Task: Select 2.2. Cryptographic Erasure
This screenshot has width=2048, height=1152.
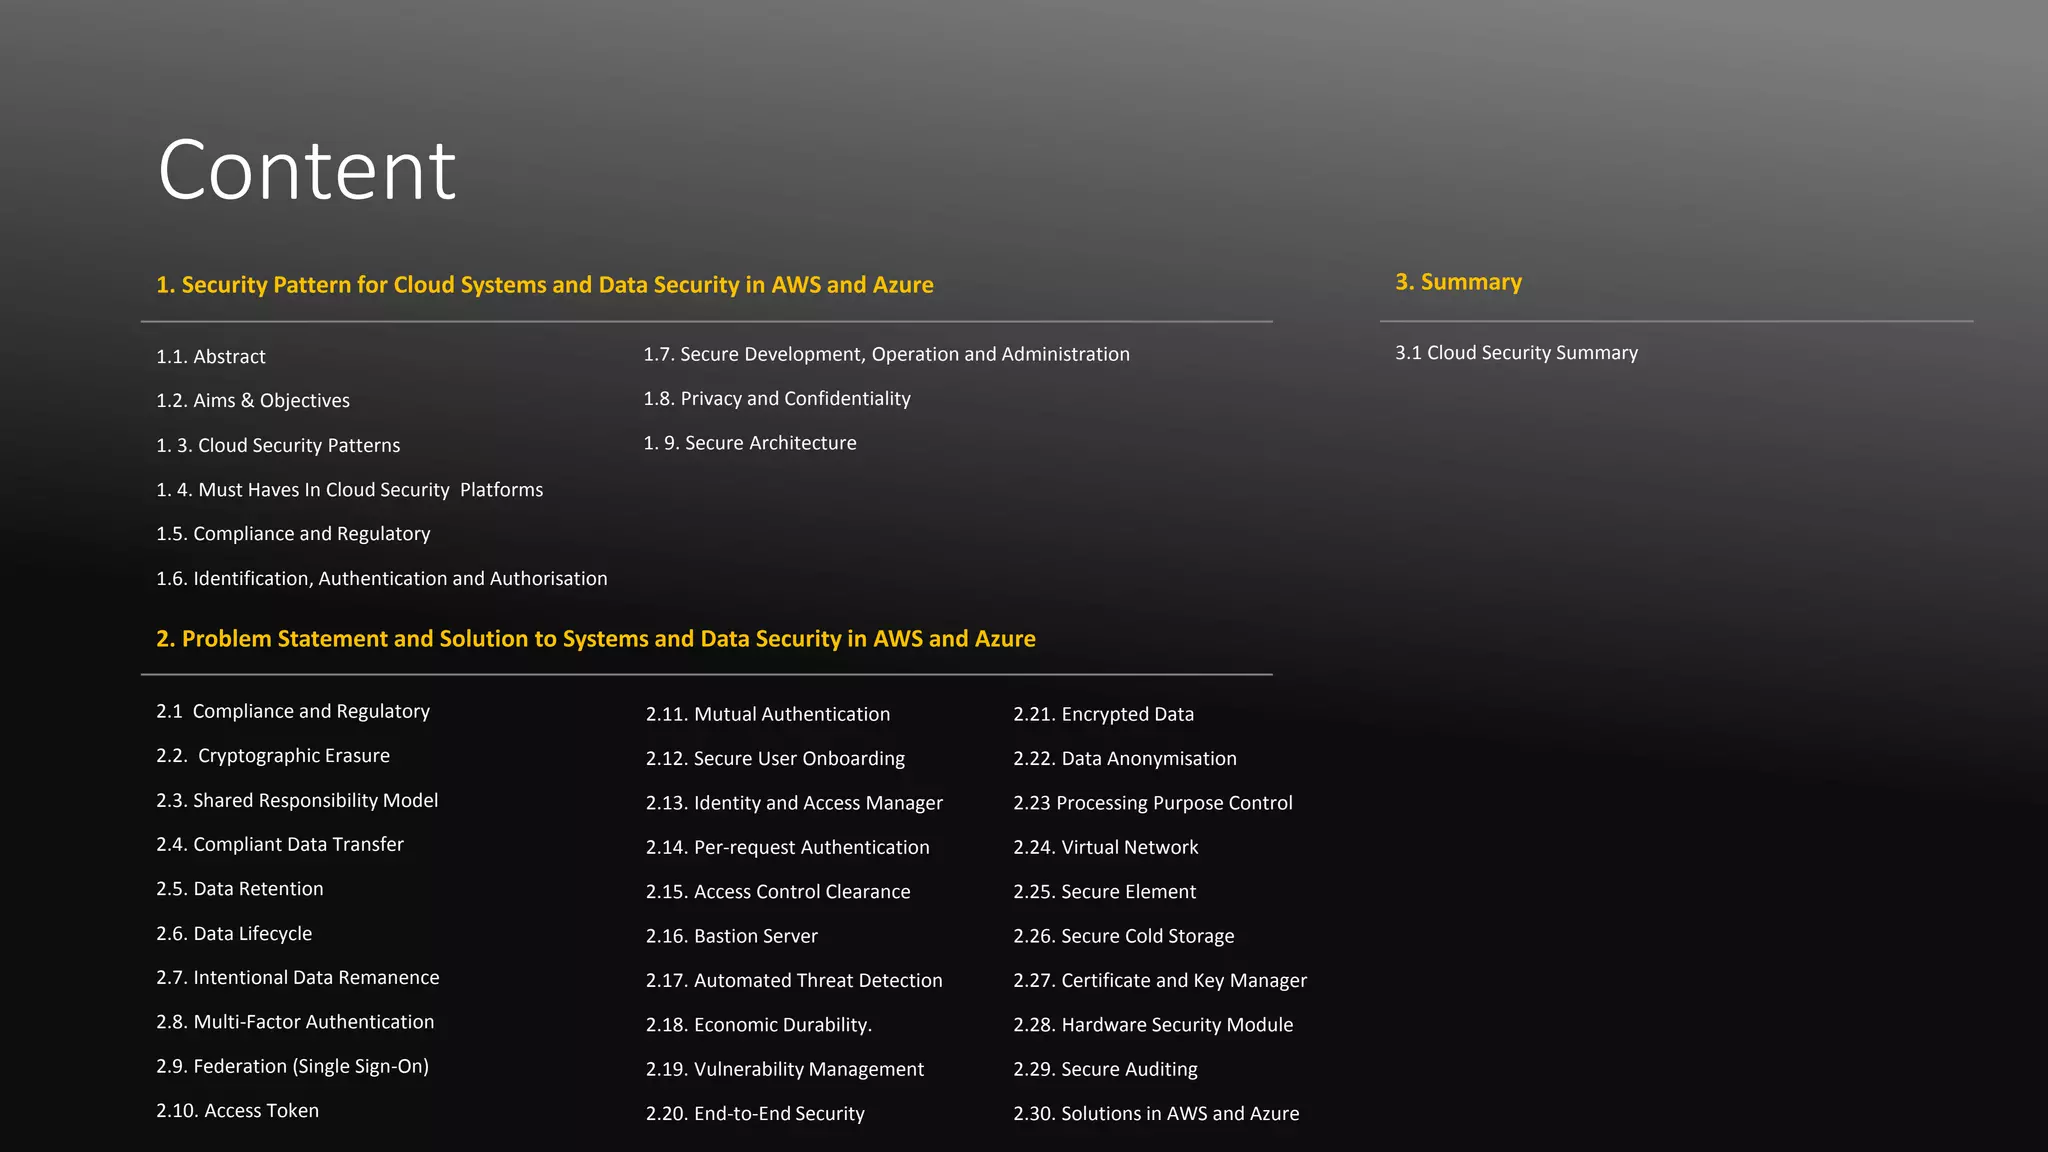Action: point(273,756)
